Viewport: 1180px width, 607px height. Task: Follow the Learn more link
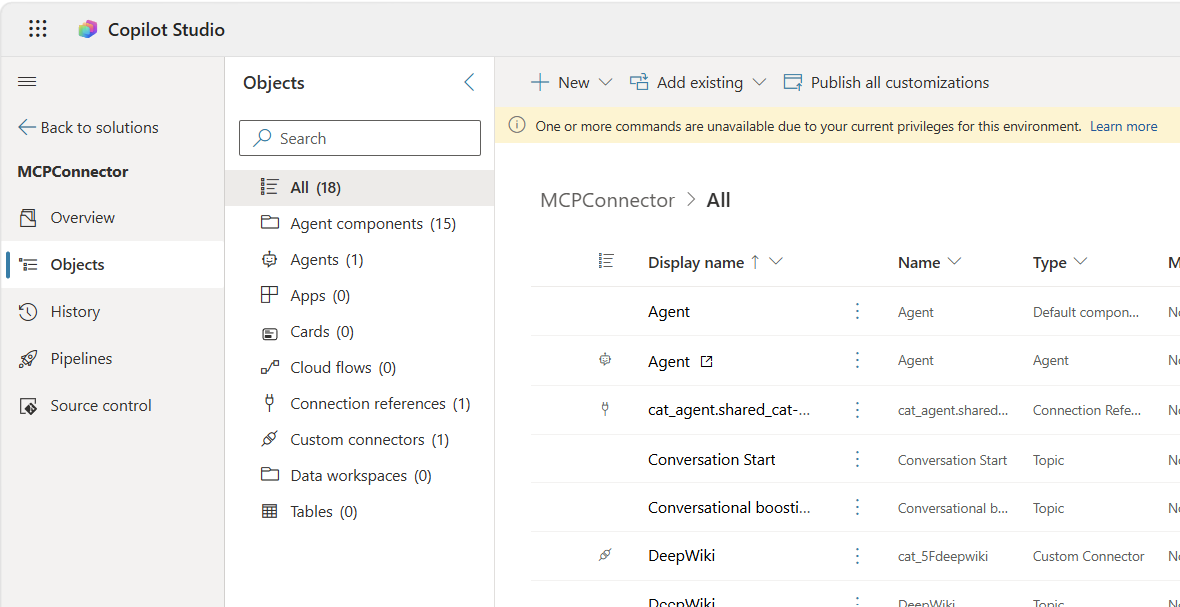pyautogui.click(x=1123, y=127)
